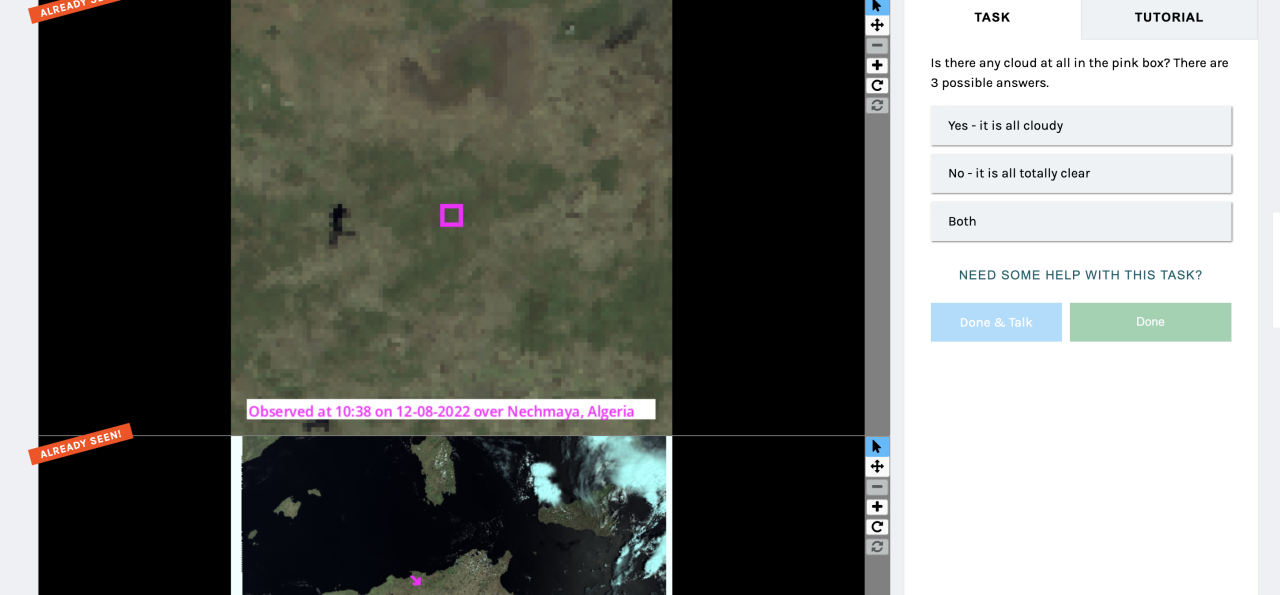Choose 'No - it is all totally clear' answer
Screen dimensions: 1280x595
(x=1081, y=174)
